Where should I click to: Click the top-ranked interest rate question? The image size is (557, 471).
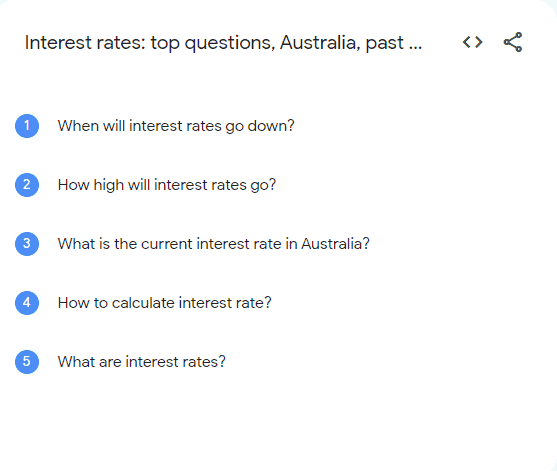coord(176,126)
